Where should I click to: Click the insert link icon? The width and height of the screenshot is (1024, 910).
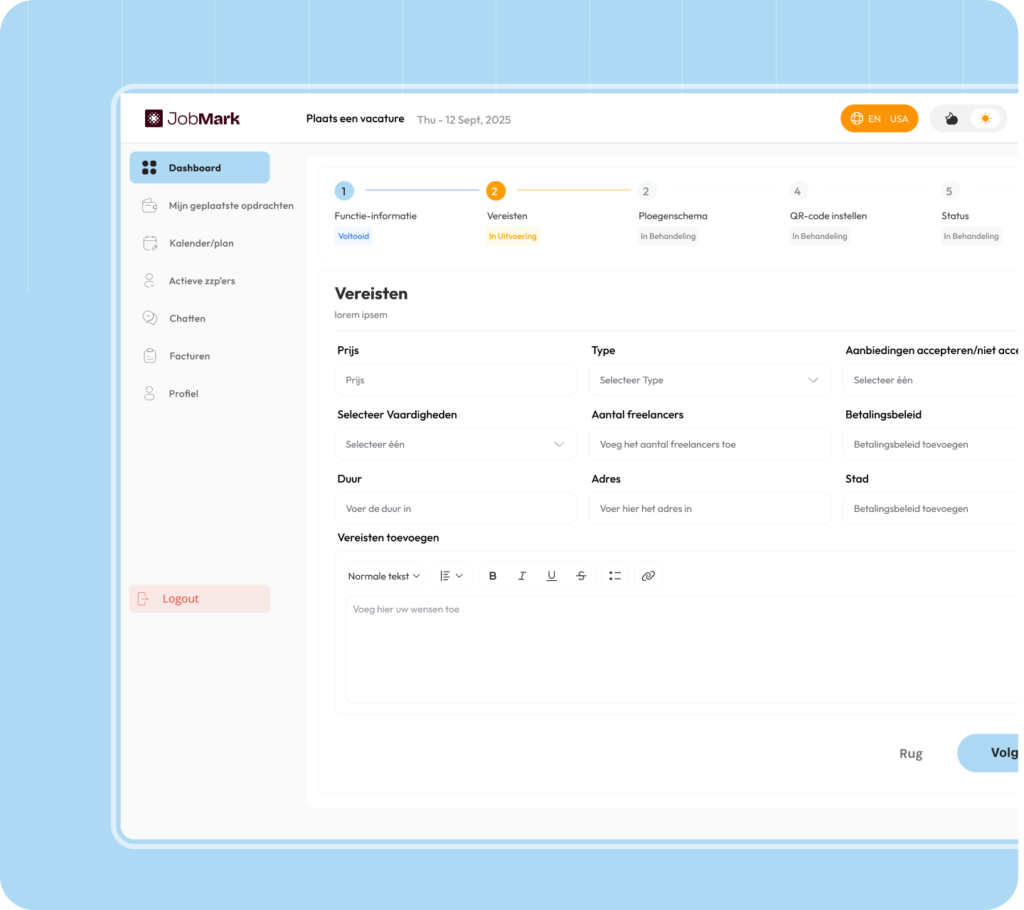point(648,576)
